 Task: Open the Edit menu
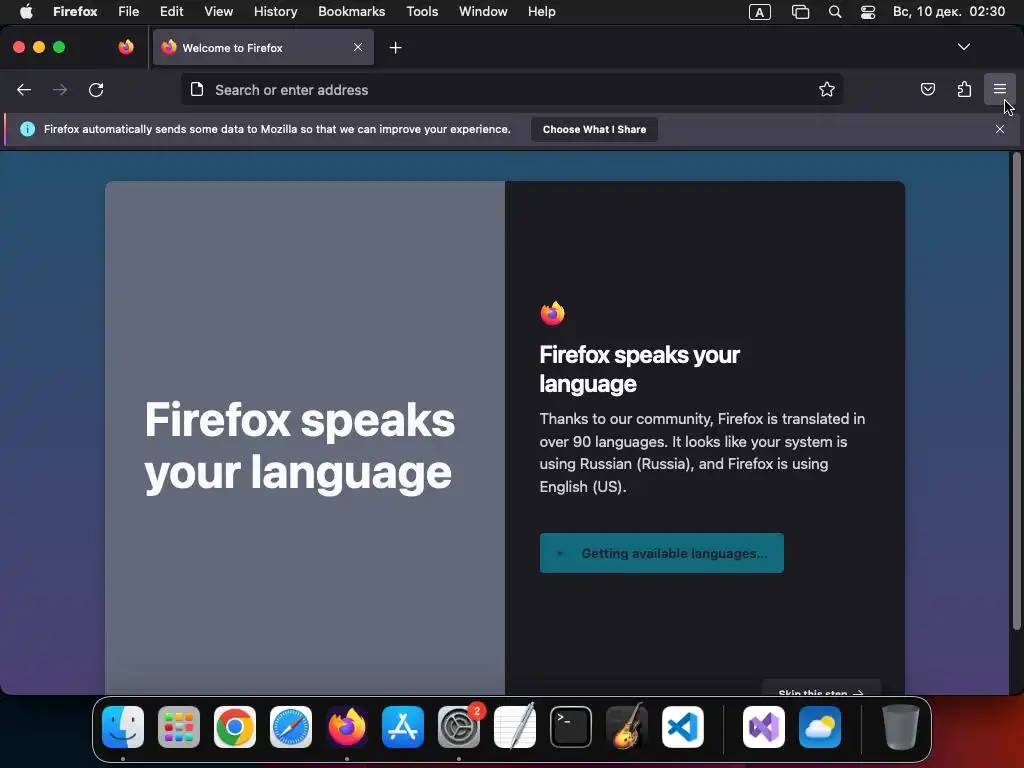pyautogui.click(x=171, y=12)
